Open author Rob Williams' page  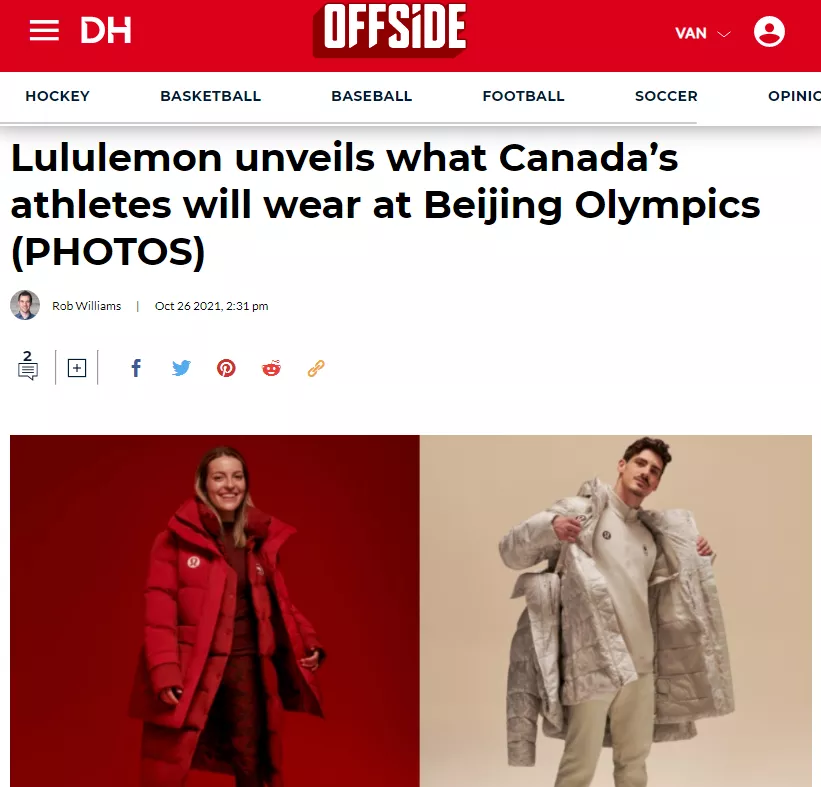[x=86, y=306]
